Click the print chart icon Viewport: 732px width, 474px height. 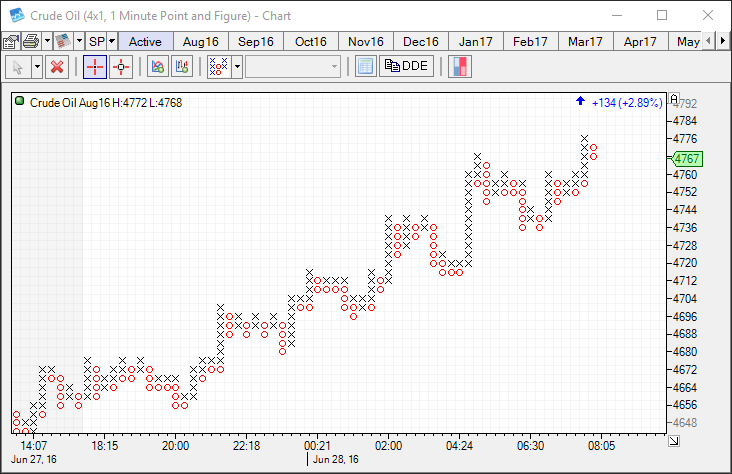point(31,41)
